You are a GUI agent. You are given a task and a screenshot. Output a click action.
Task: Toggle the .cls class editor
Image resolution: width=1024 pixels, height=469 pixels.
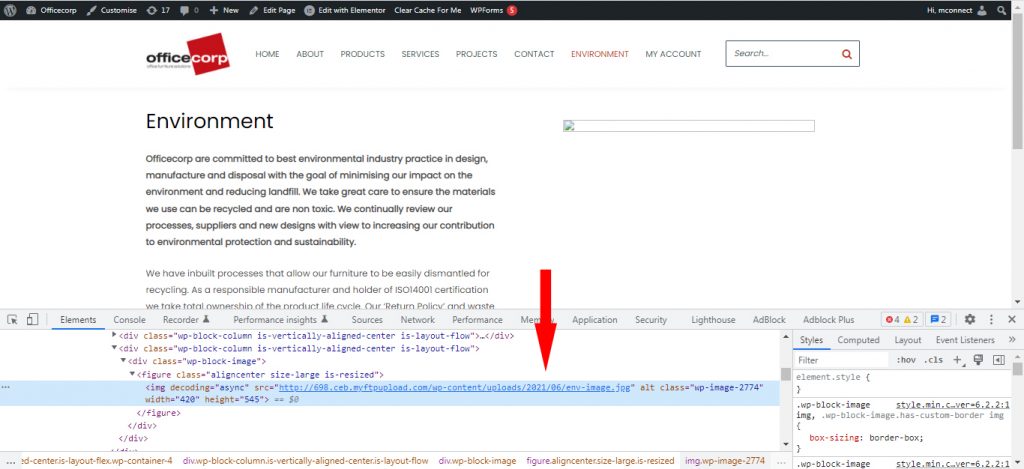(933, 360)
